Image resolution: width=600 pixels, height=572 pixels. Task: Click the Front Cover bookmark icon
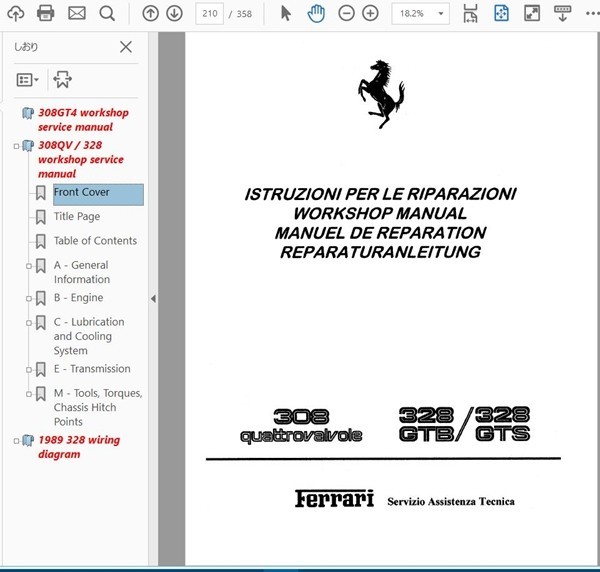point(41,193)
